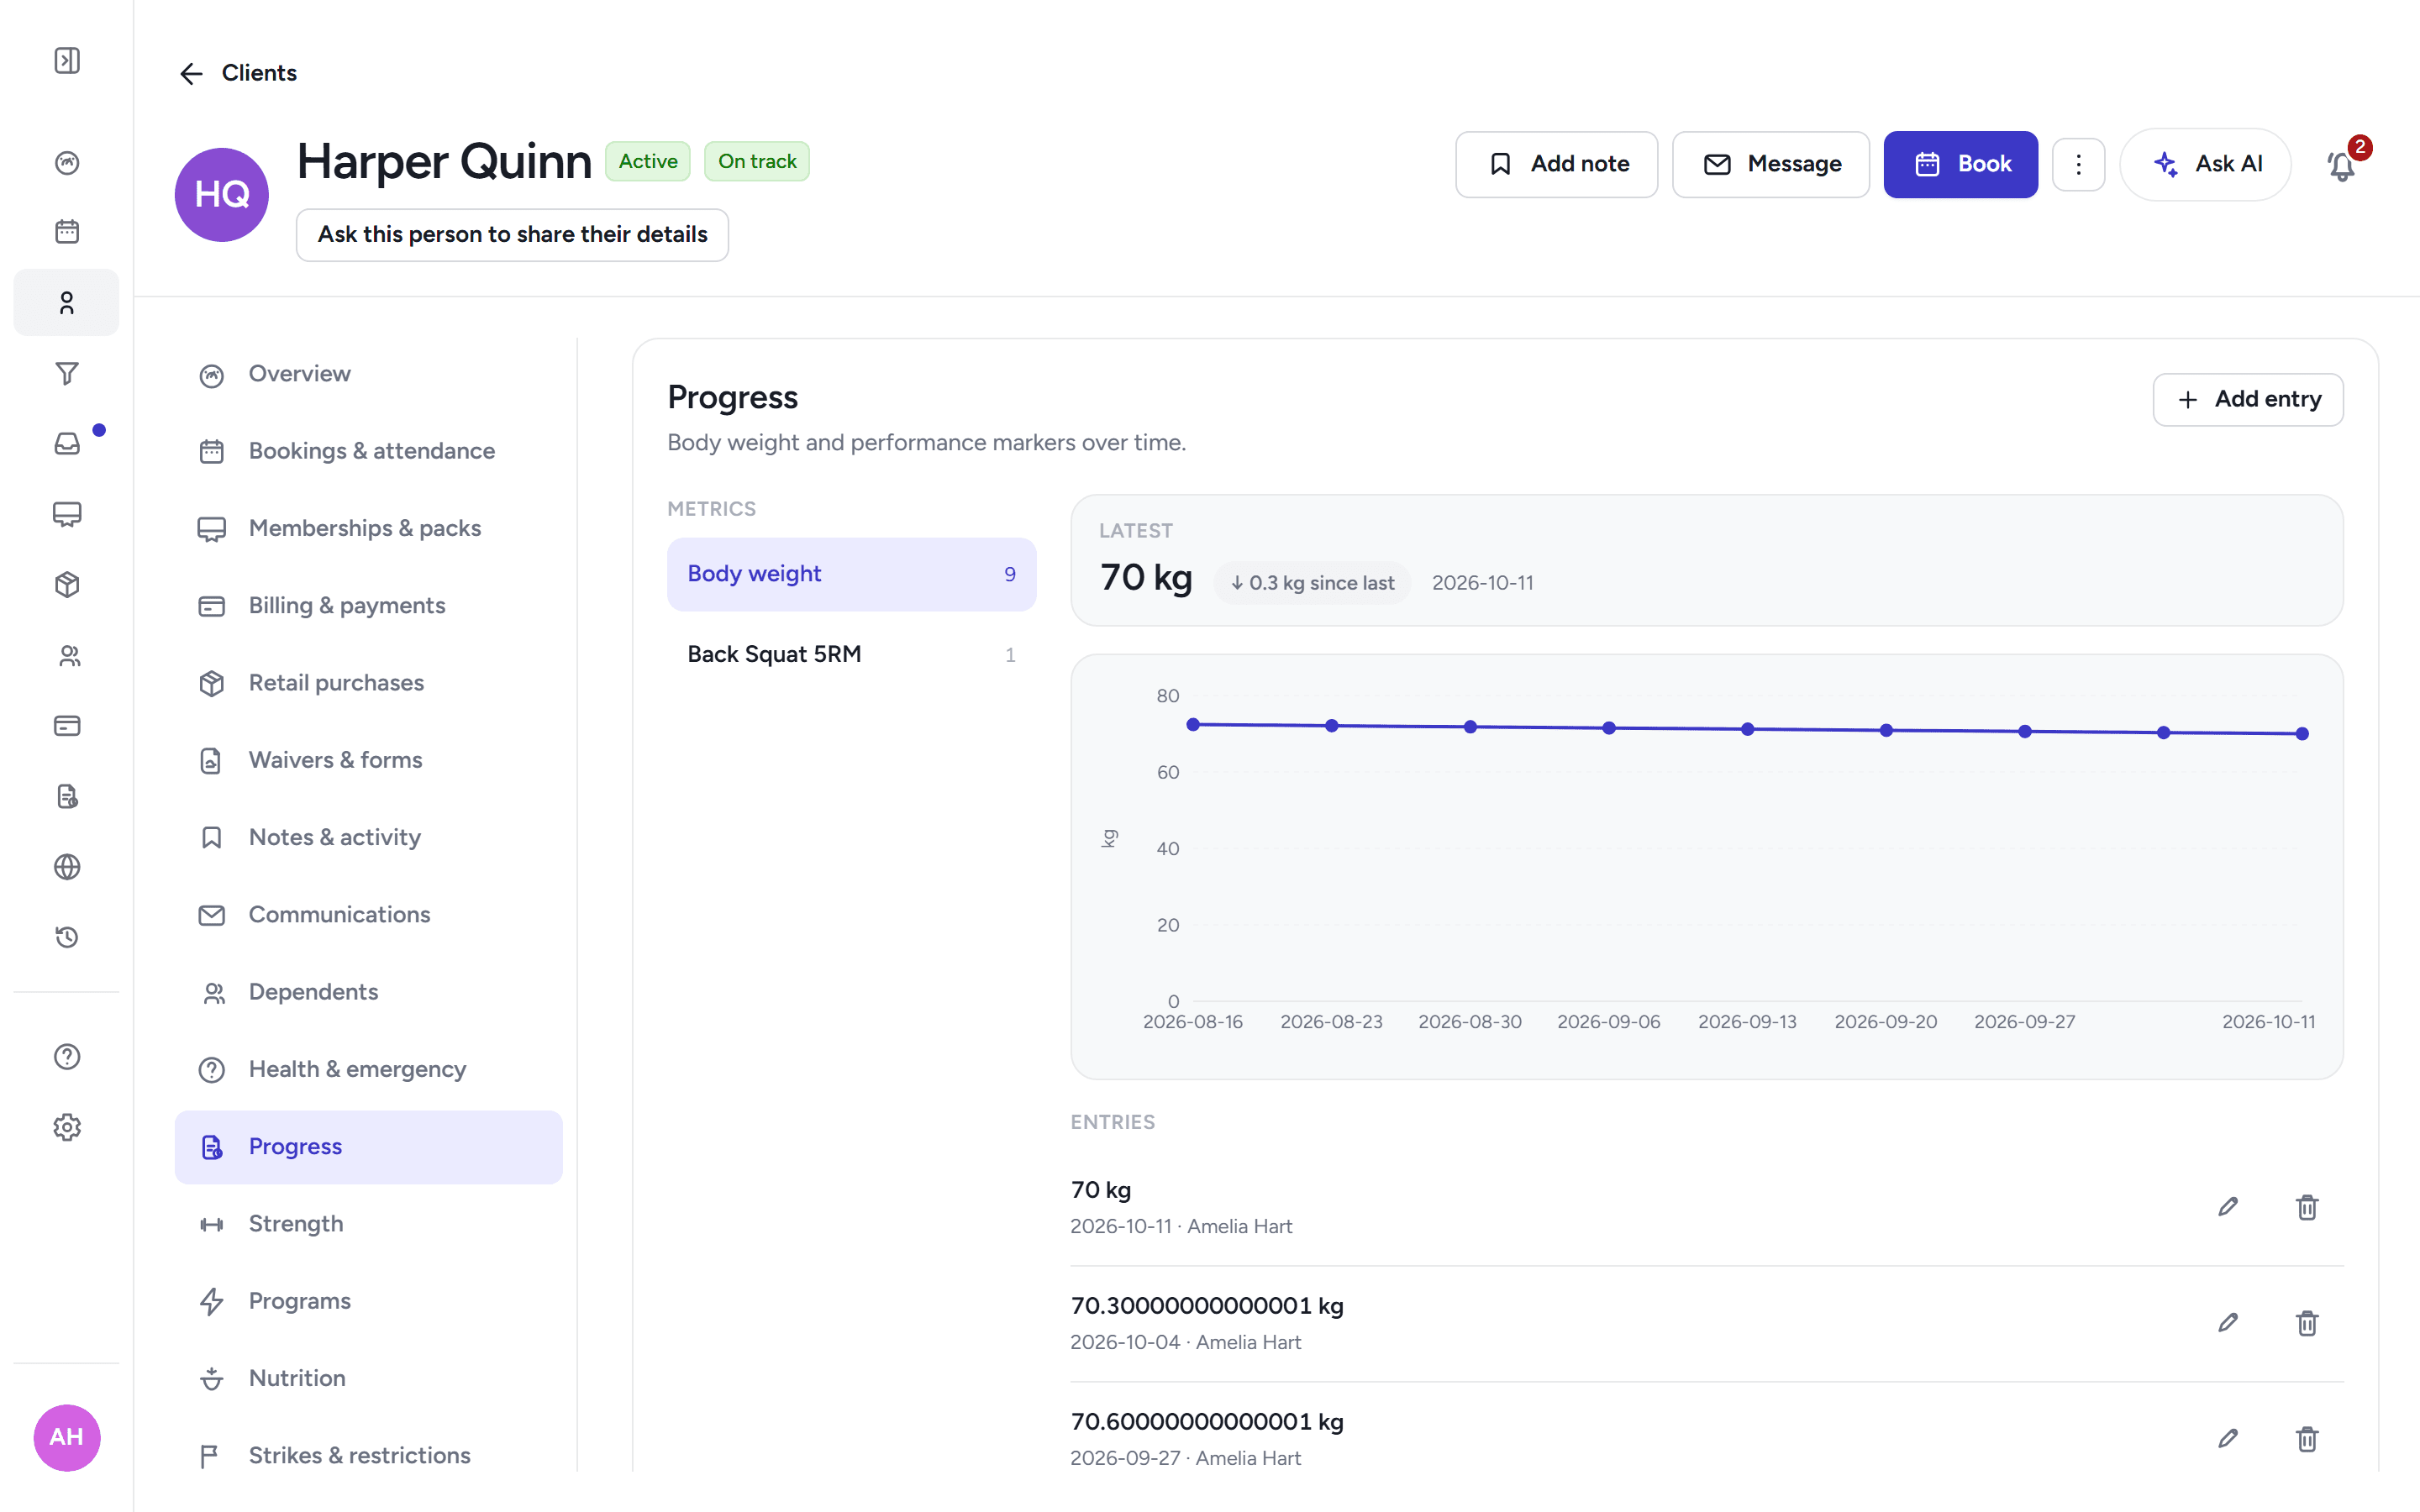Open the Overview section
This screenshot has width=2420, height=1512.
tap(368, 374)
